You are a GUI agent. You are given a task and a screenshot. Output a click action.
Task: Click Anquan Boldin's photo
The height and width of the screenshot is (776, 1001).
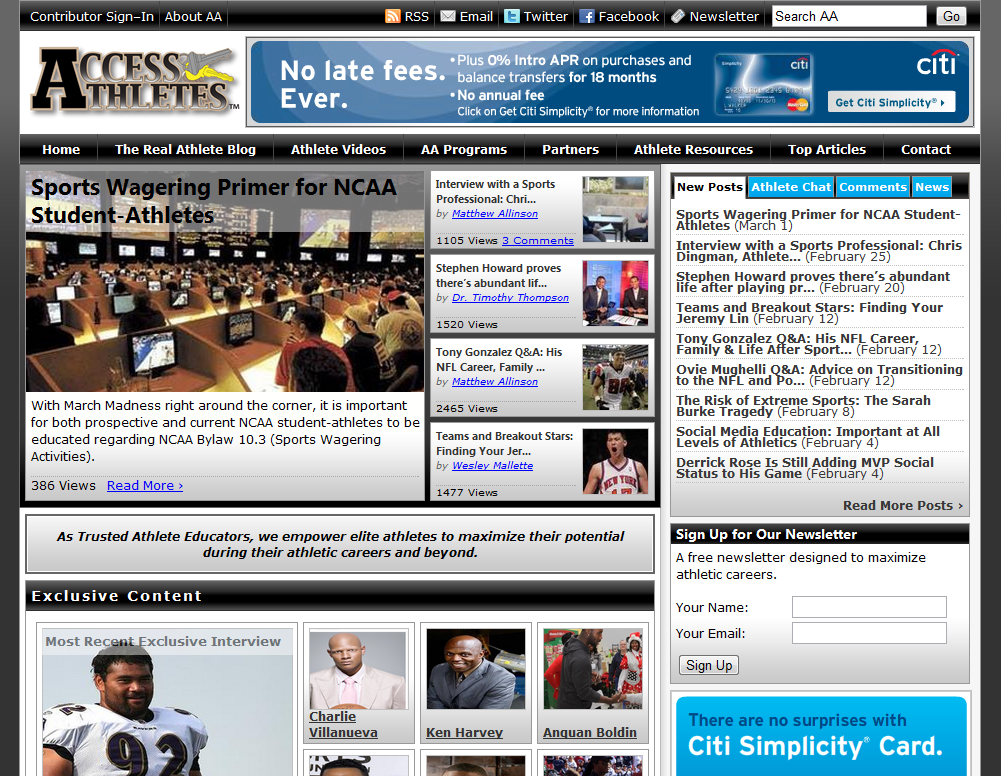click(593, 669)
